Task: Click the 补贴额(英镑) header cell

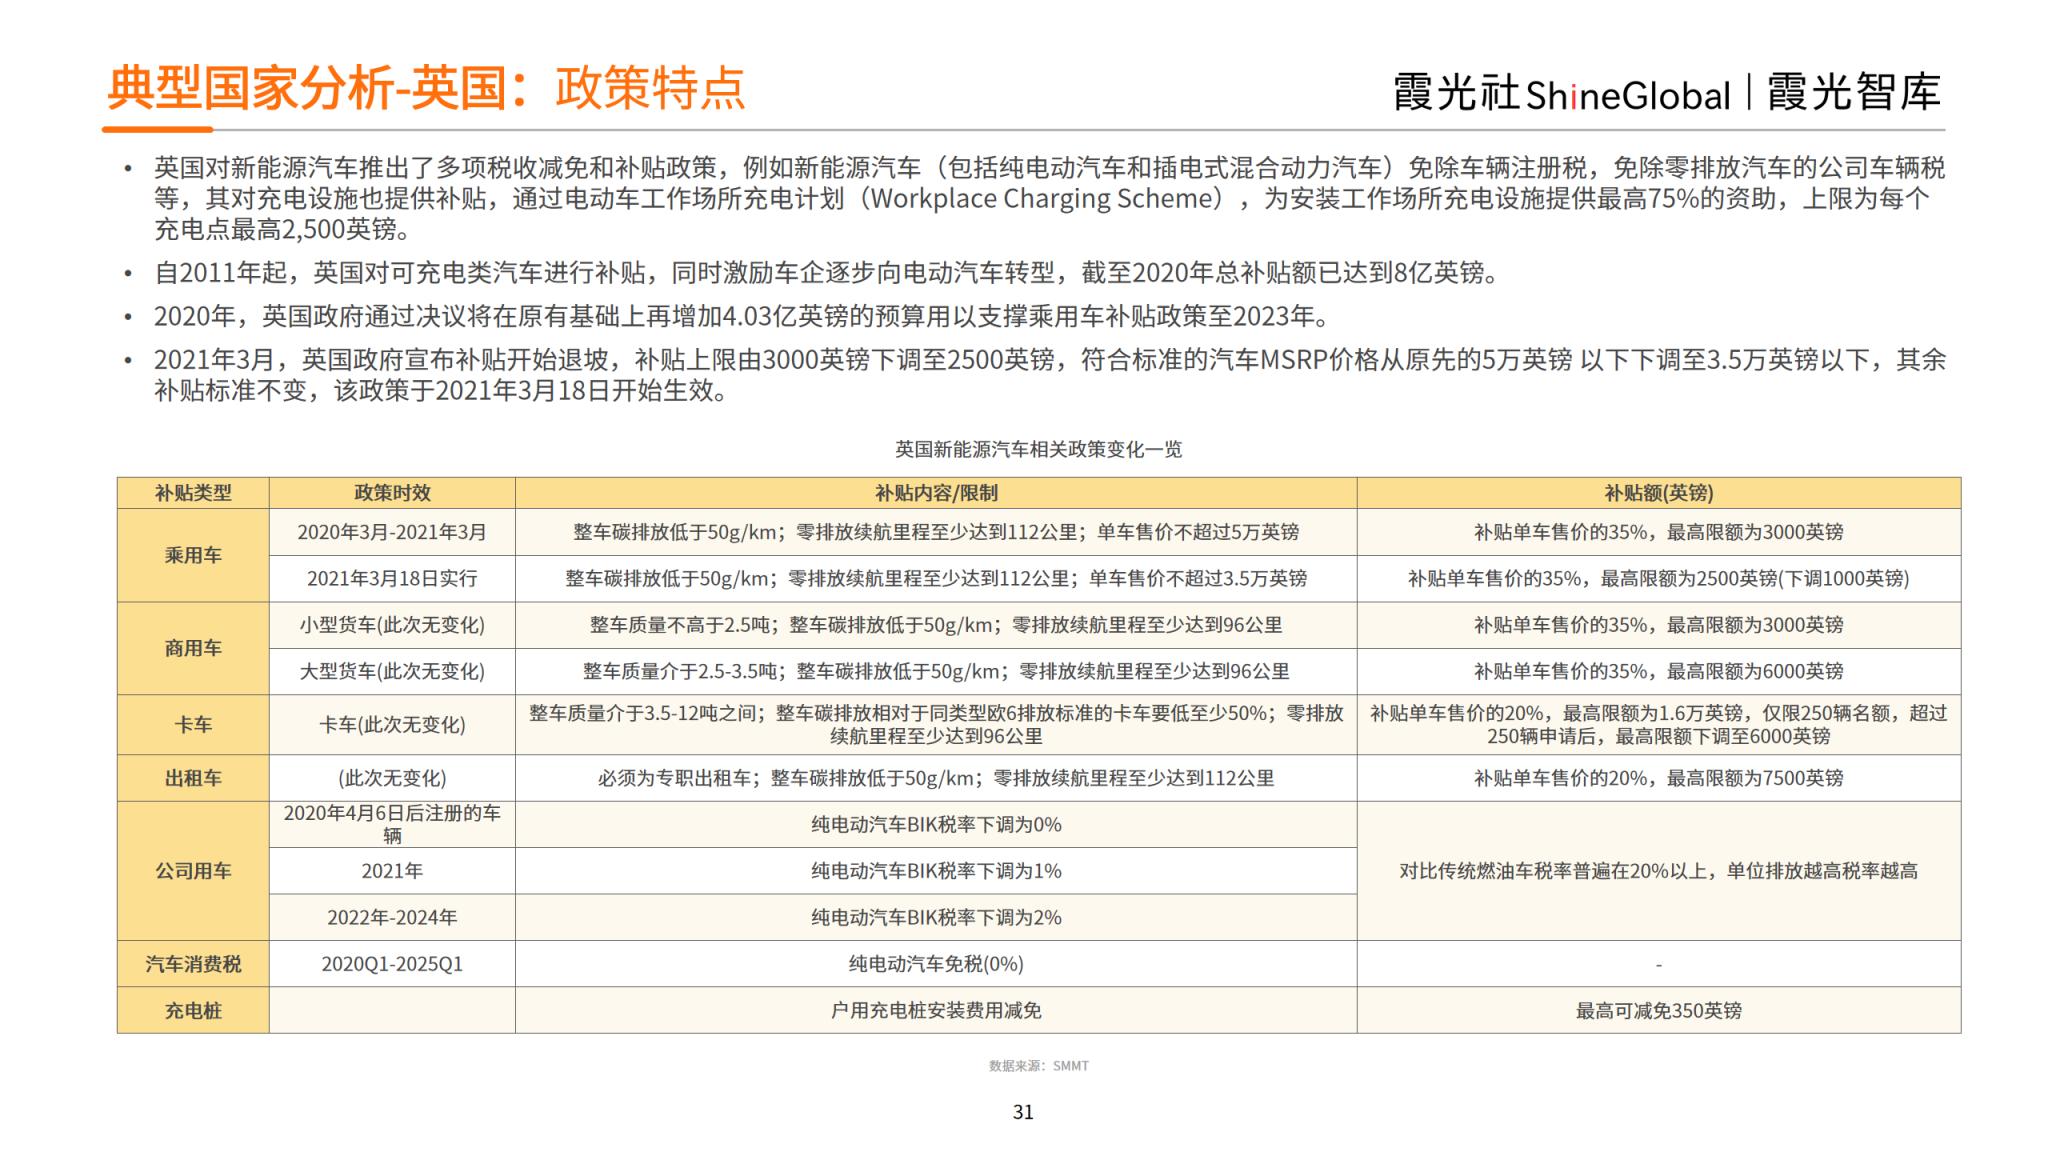Action: click(1658, 493)
